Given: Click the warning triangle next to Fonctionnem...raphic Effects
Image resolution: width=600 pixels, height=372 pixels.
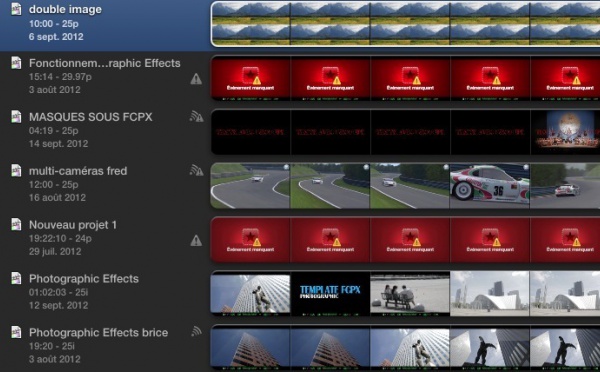Looking at the screenshot, I should click(196, 79).
